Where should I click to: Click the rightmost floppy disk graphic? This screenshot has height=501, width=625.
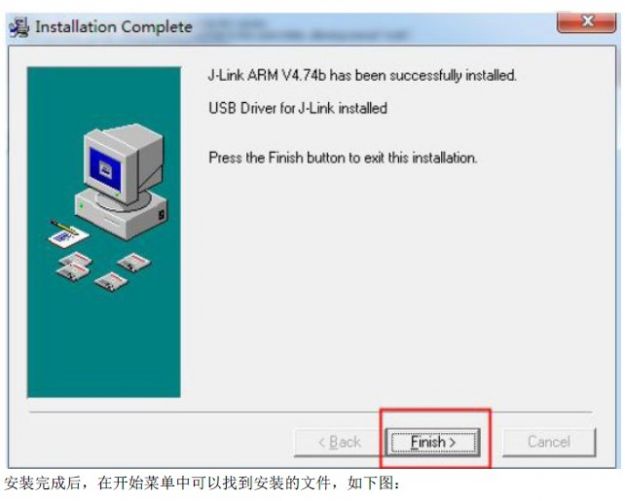click(x=134, y=262)
